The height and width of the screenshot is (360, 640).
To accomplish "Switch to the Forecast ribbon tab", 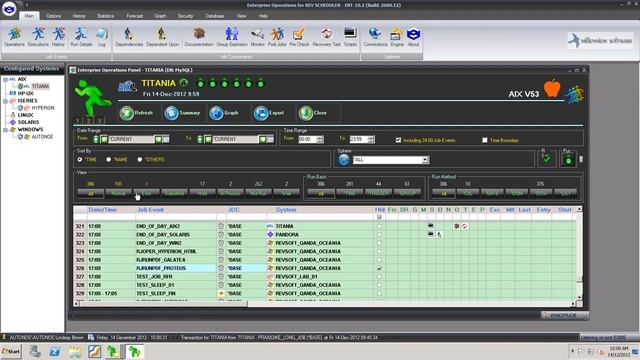I will tap(134, 16).
